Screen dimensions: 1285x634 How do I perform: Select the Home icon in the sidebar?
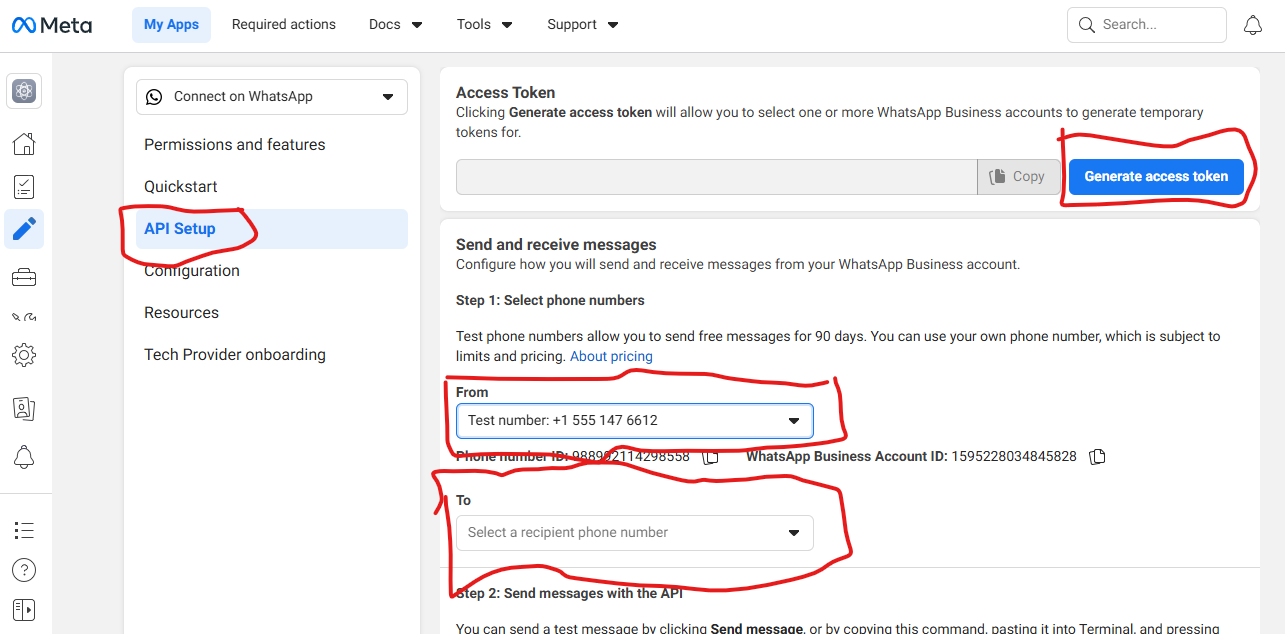[x=23, y=143]
